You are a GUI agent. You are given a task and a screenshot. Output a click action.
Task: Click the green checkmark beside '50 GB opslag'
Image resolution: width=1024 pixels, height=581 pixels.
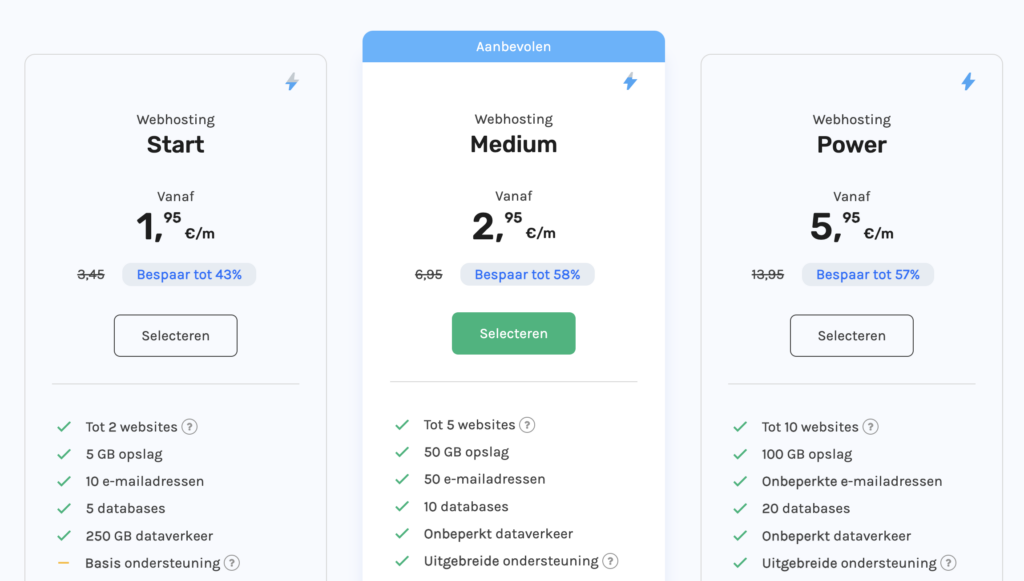pyautogui.click(x=402, y=452)
